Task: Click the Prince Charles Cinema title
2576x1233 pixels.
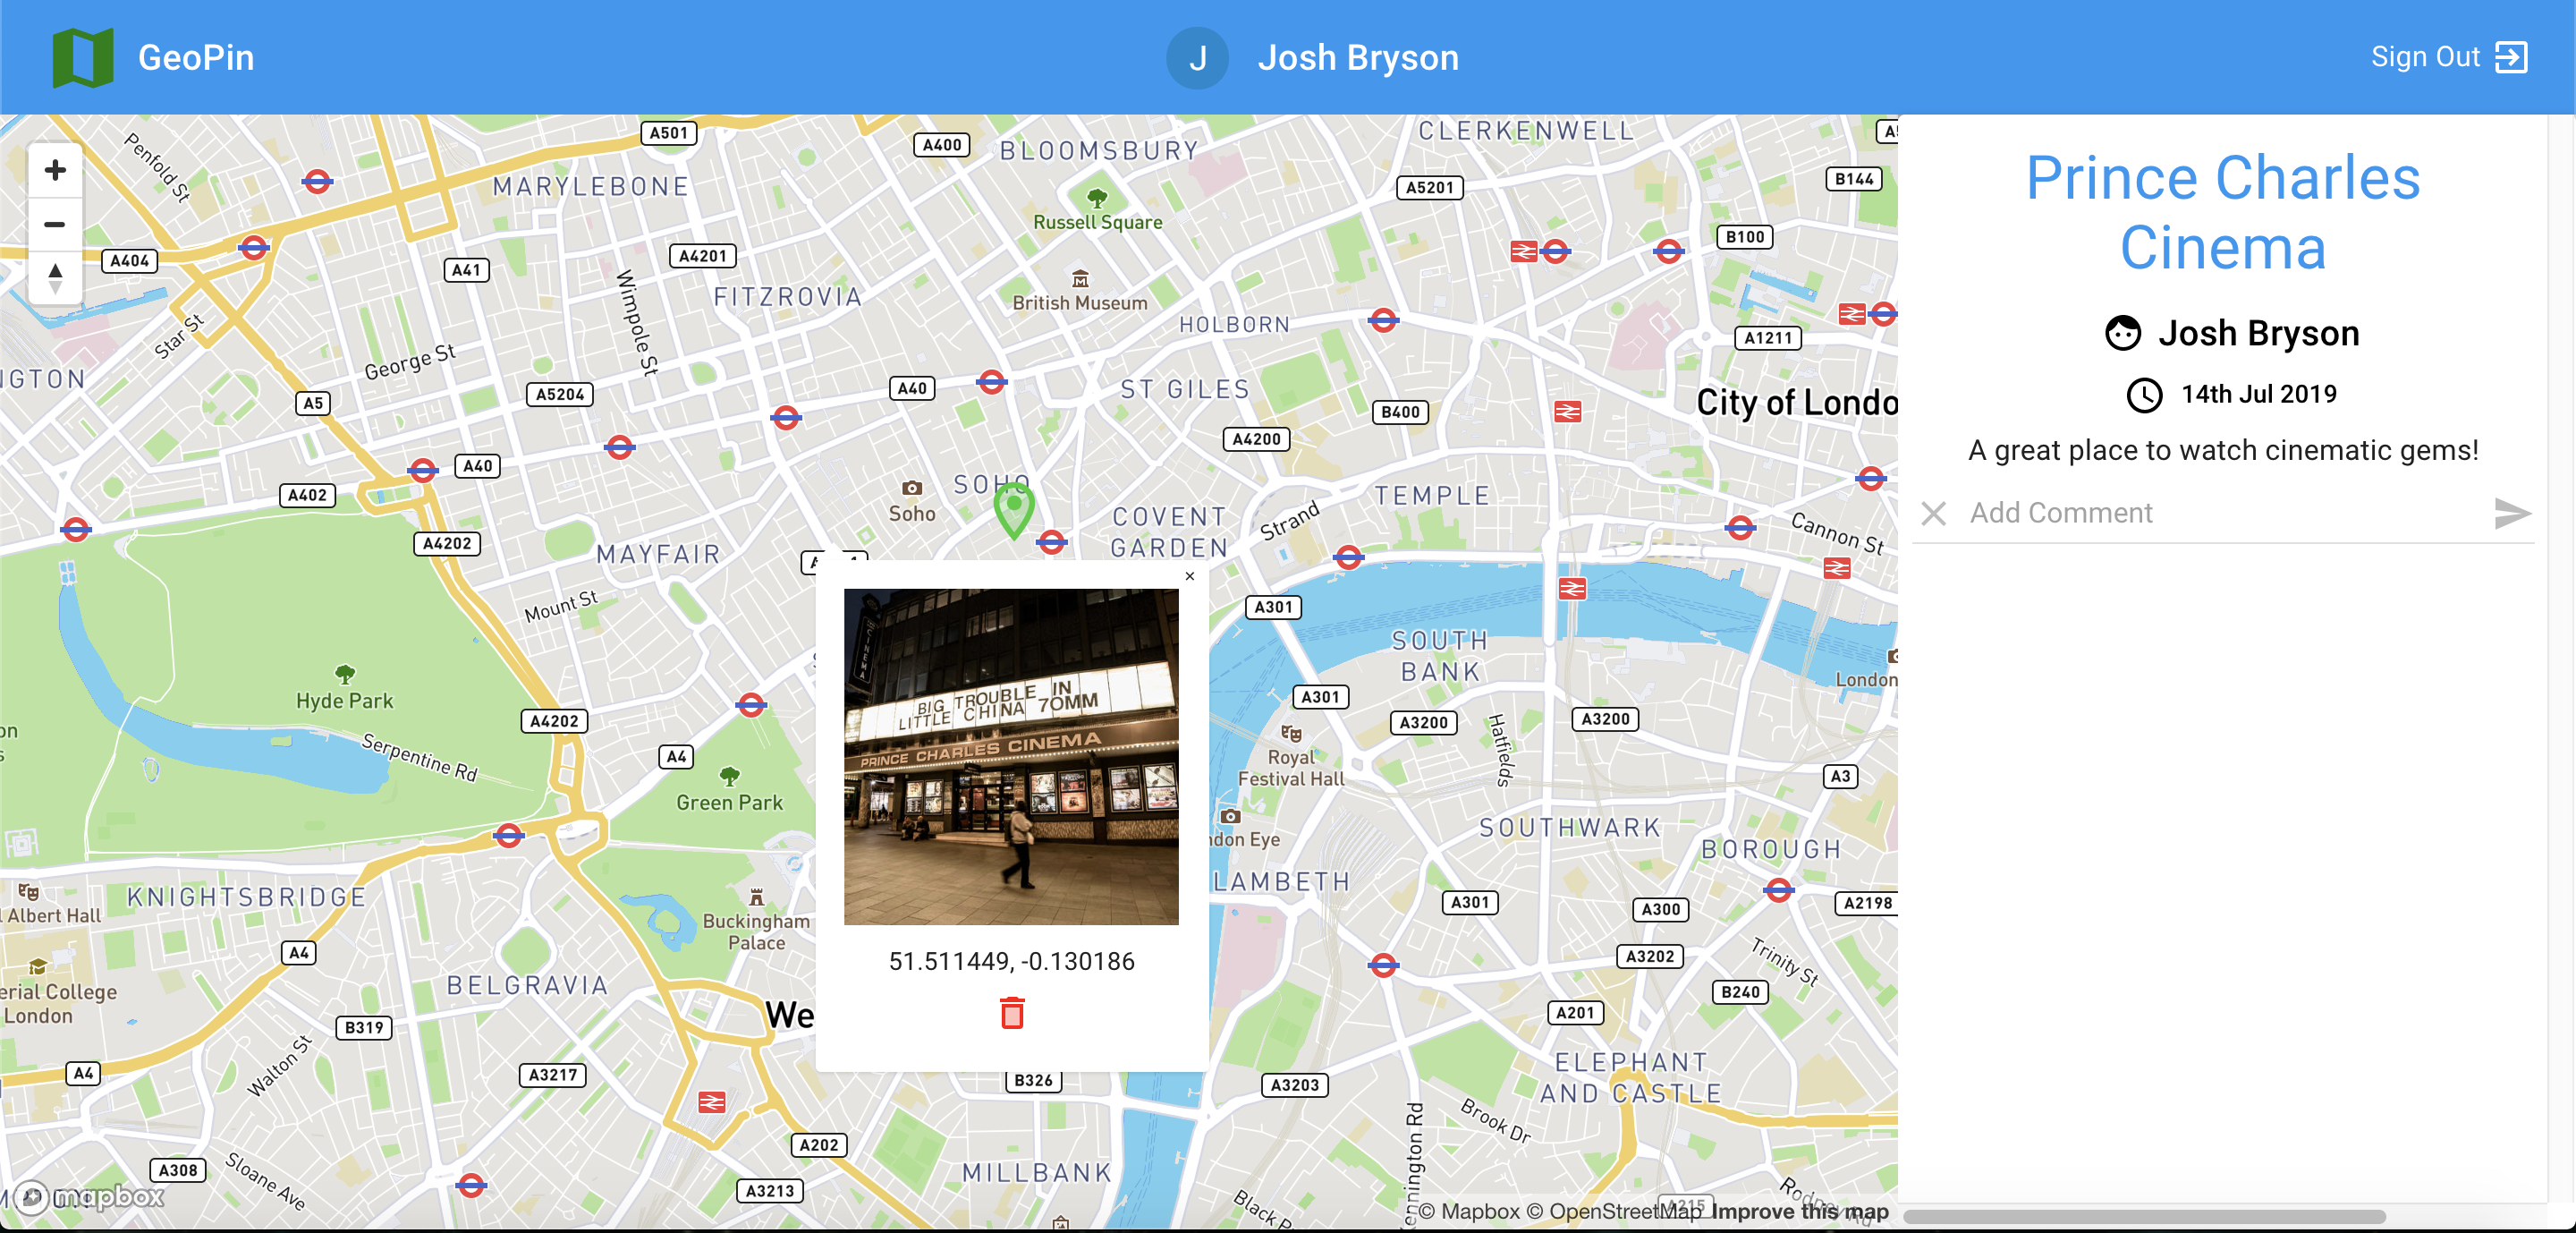Action: pos(2222,213)
